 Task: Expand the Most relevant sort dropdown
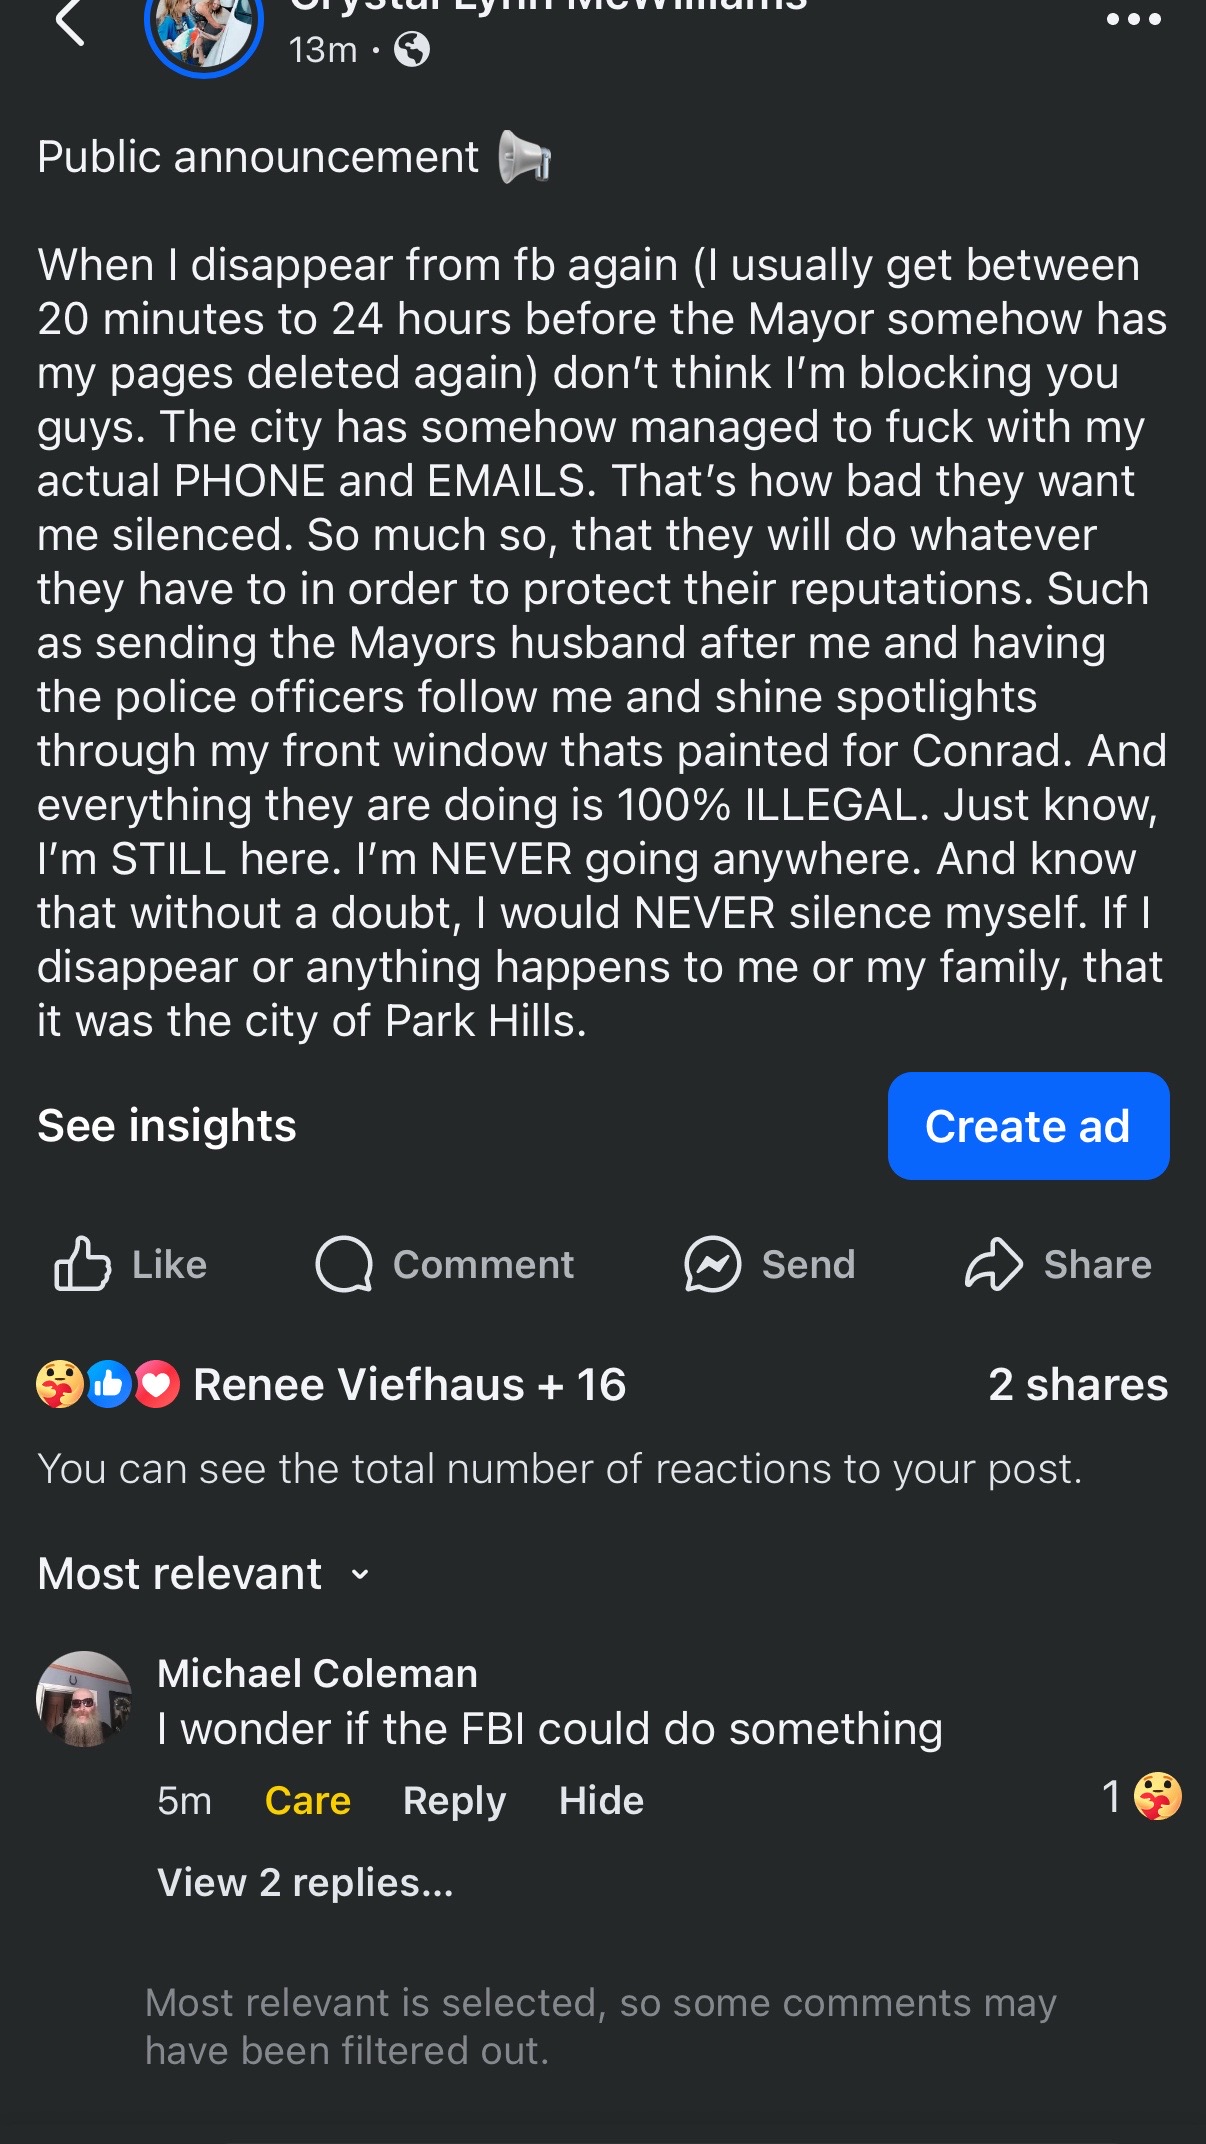[x=204, y=1574]
